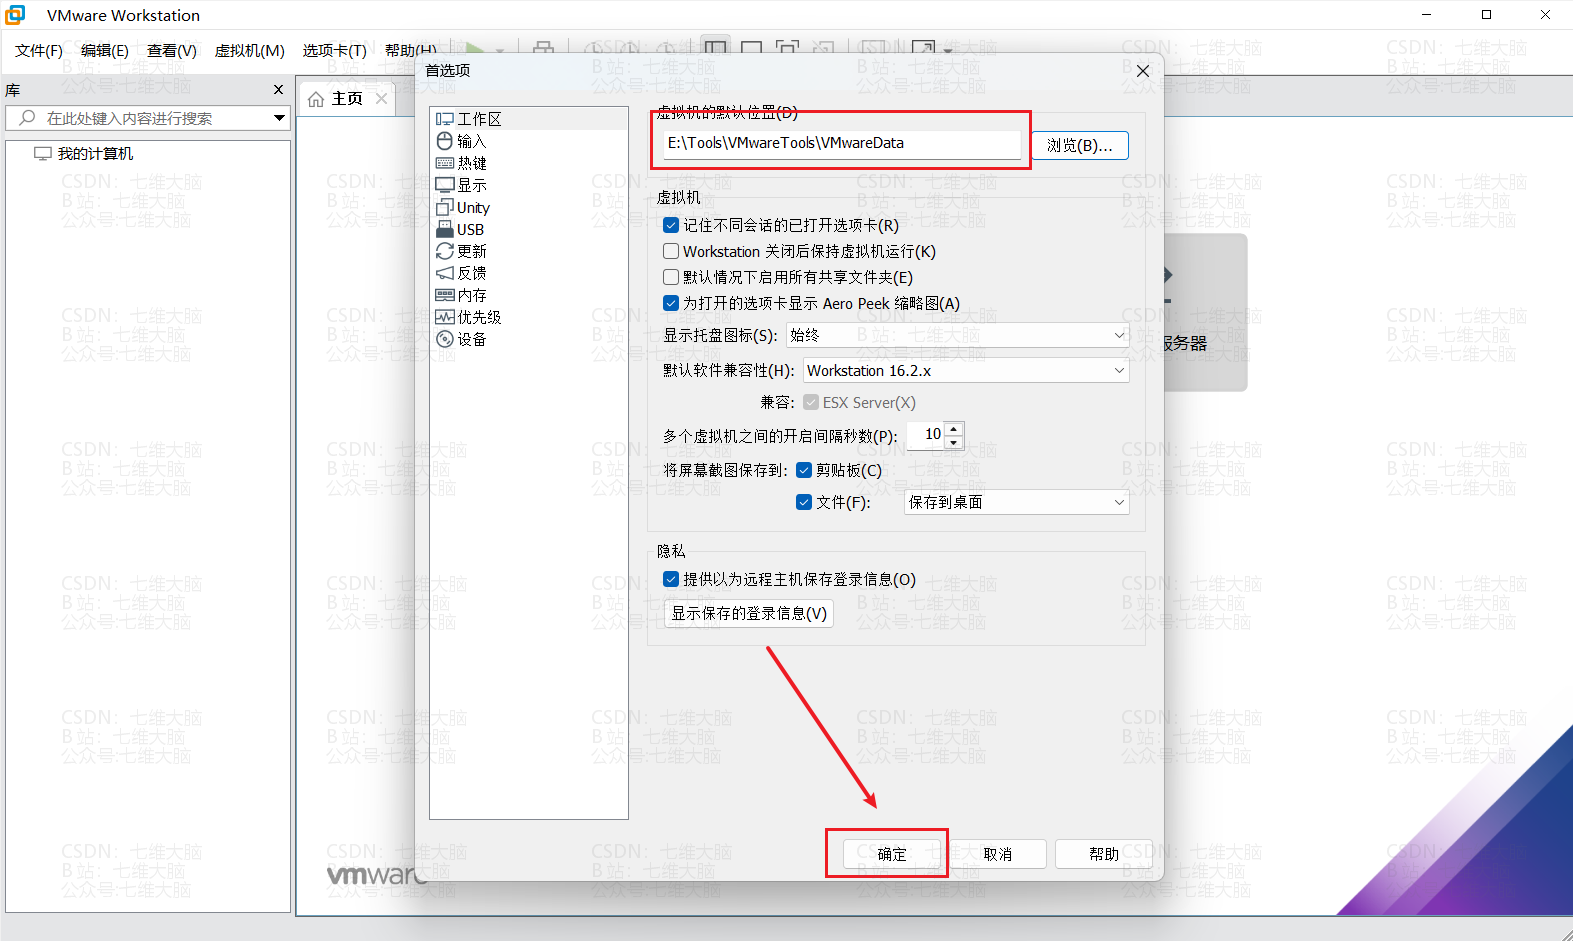Enable 默认情况下启用所有共享文件夹 checkbox
Viewport: 1573px width, 941px height.
click(x=671, y=277)
